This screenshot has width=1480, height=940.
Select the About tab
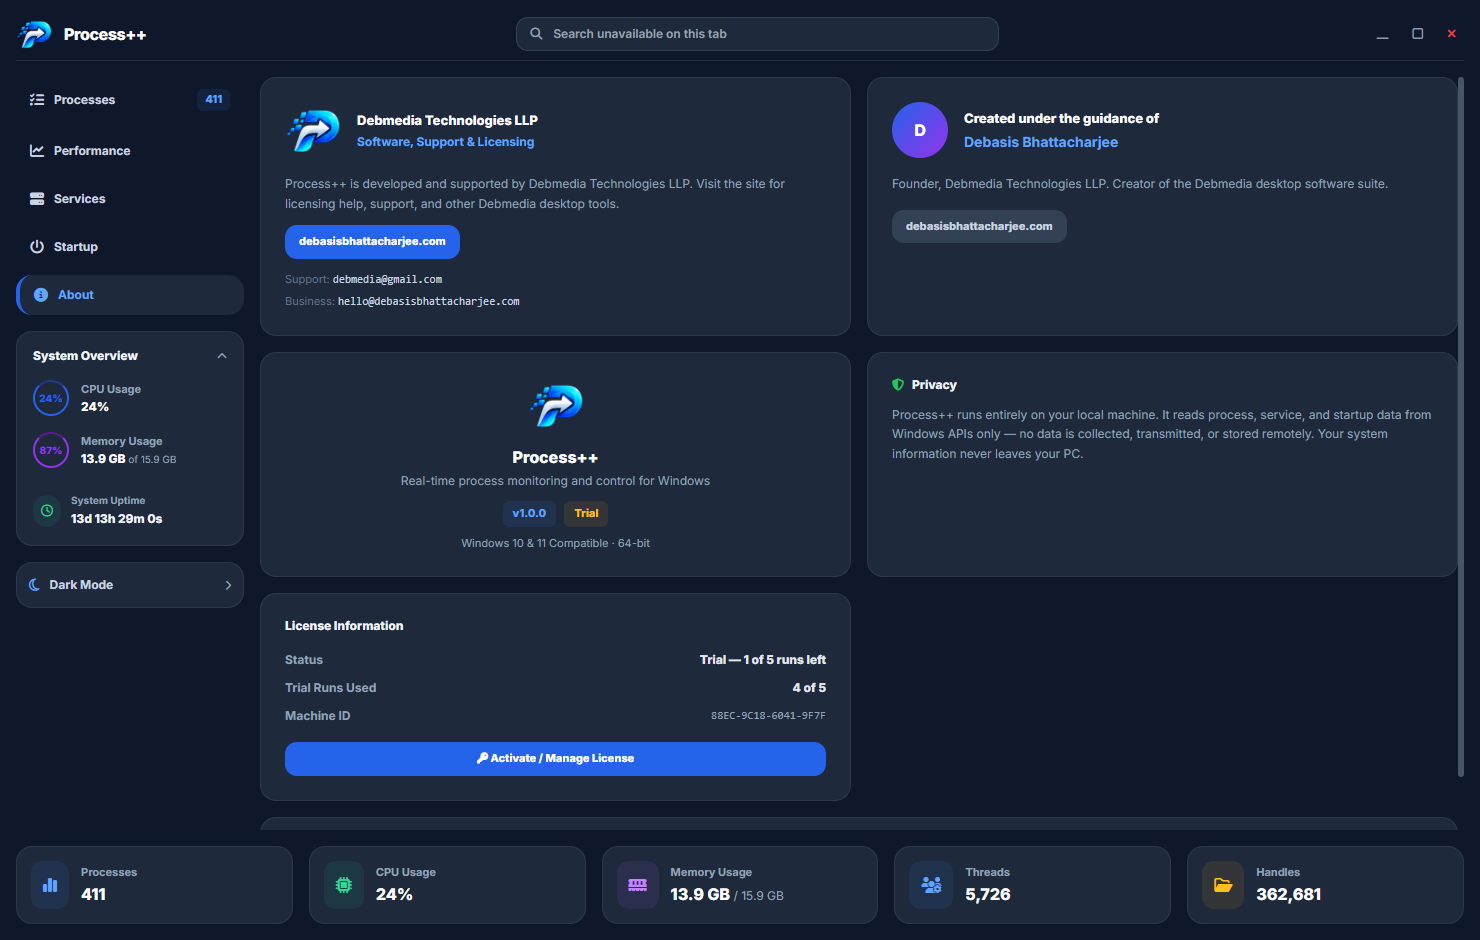click(x=130, y=295)
